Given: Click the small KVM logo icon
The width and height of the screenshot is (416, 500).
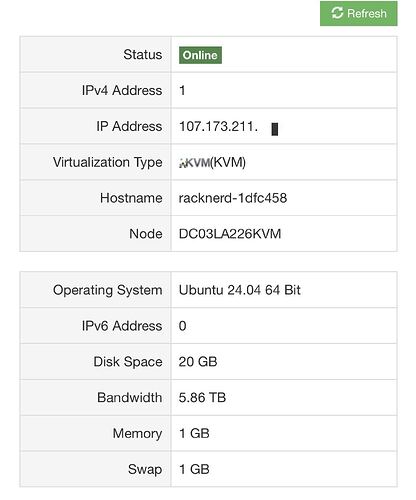Looking at the screenshot, I should click(195, 163).
